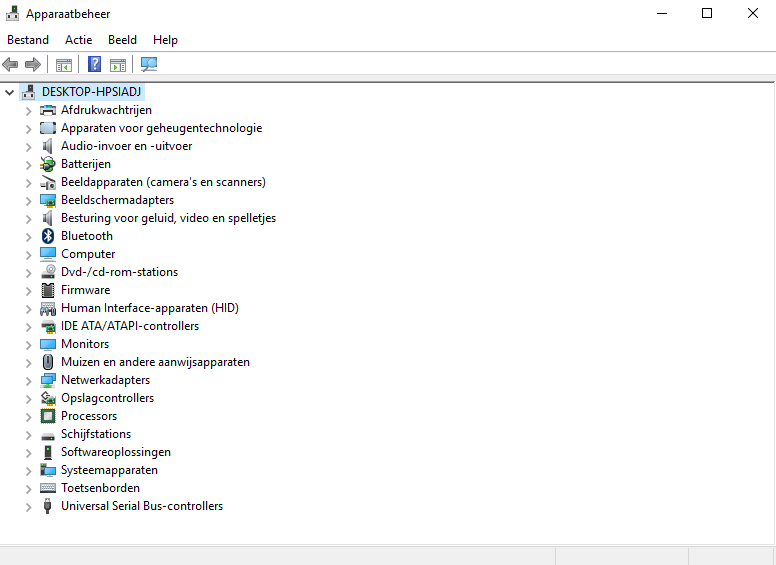
Task: Click the Audio-invoer en -uitvoer speaker icon
Action: coord(48,146)
